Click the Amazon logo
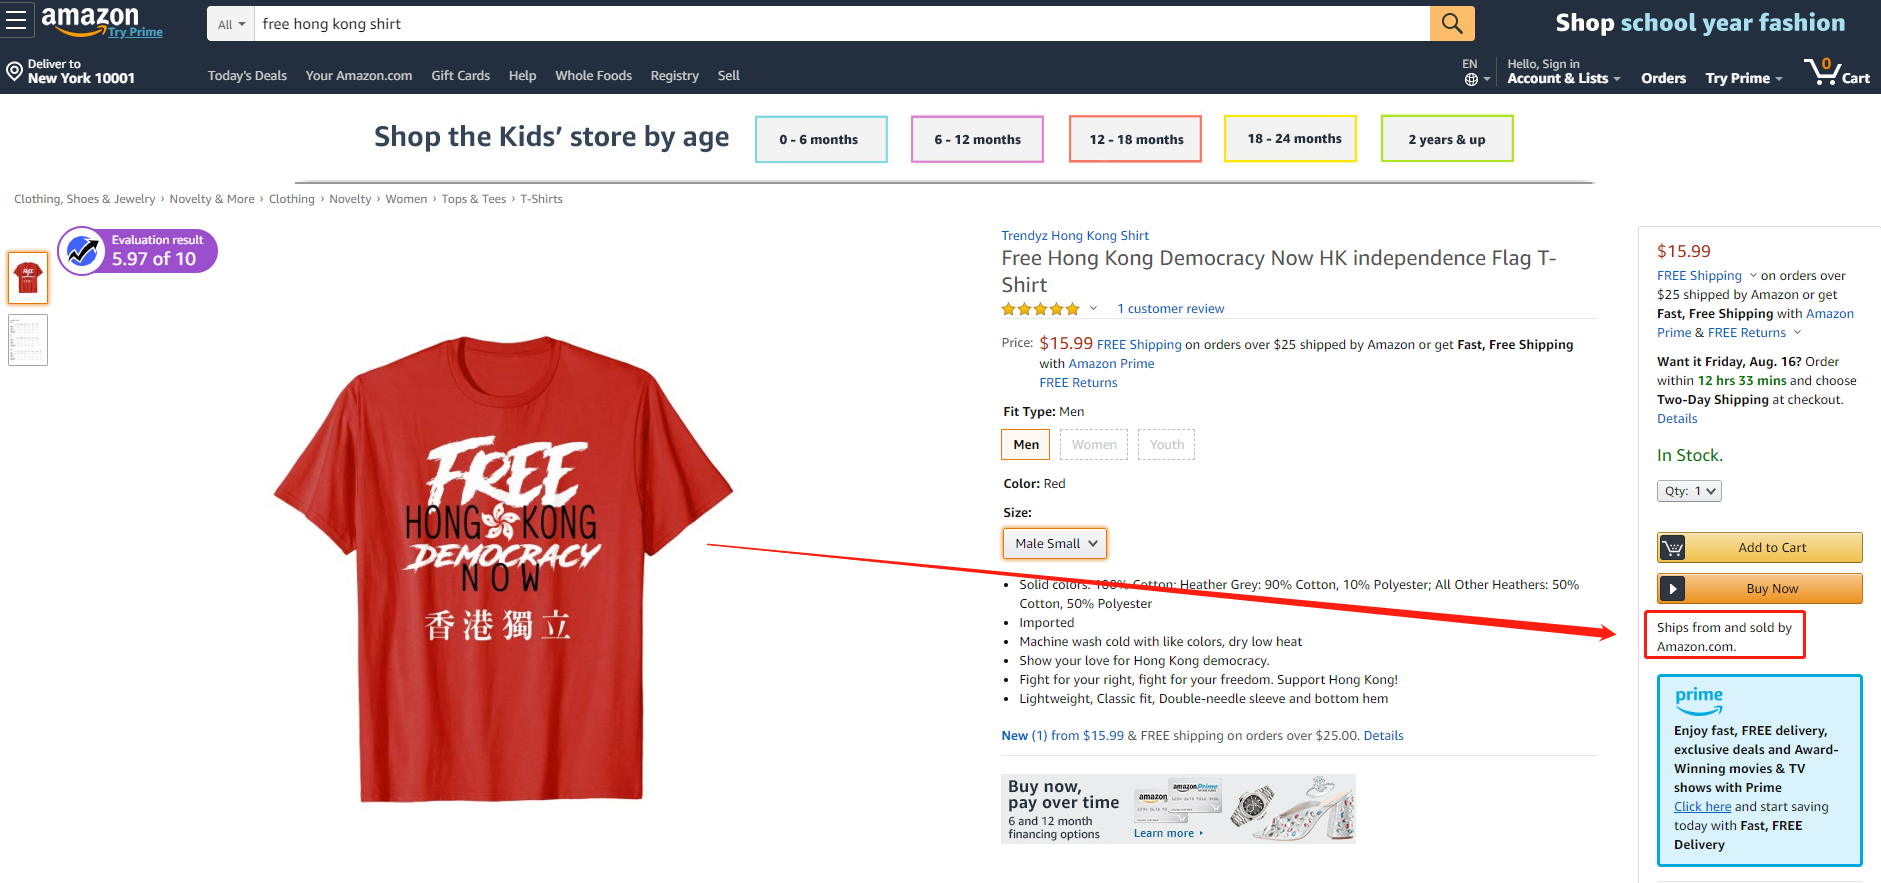The image size is (1881, 883). tap(90, 19)
